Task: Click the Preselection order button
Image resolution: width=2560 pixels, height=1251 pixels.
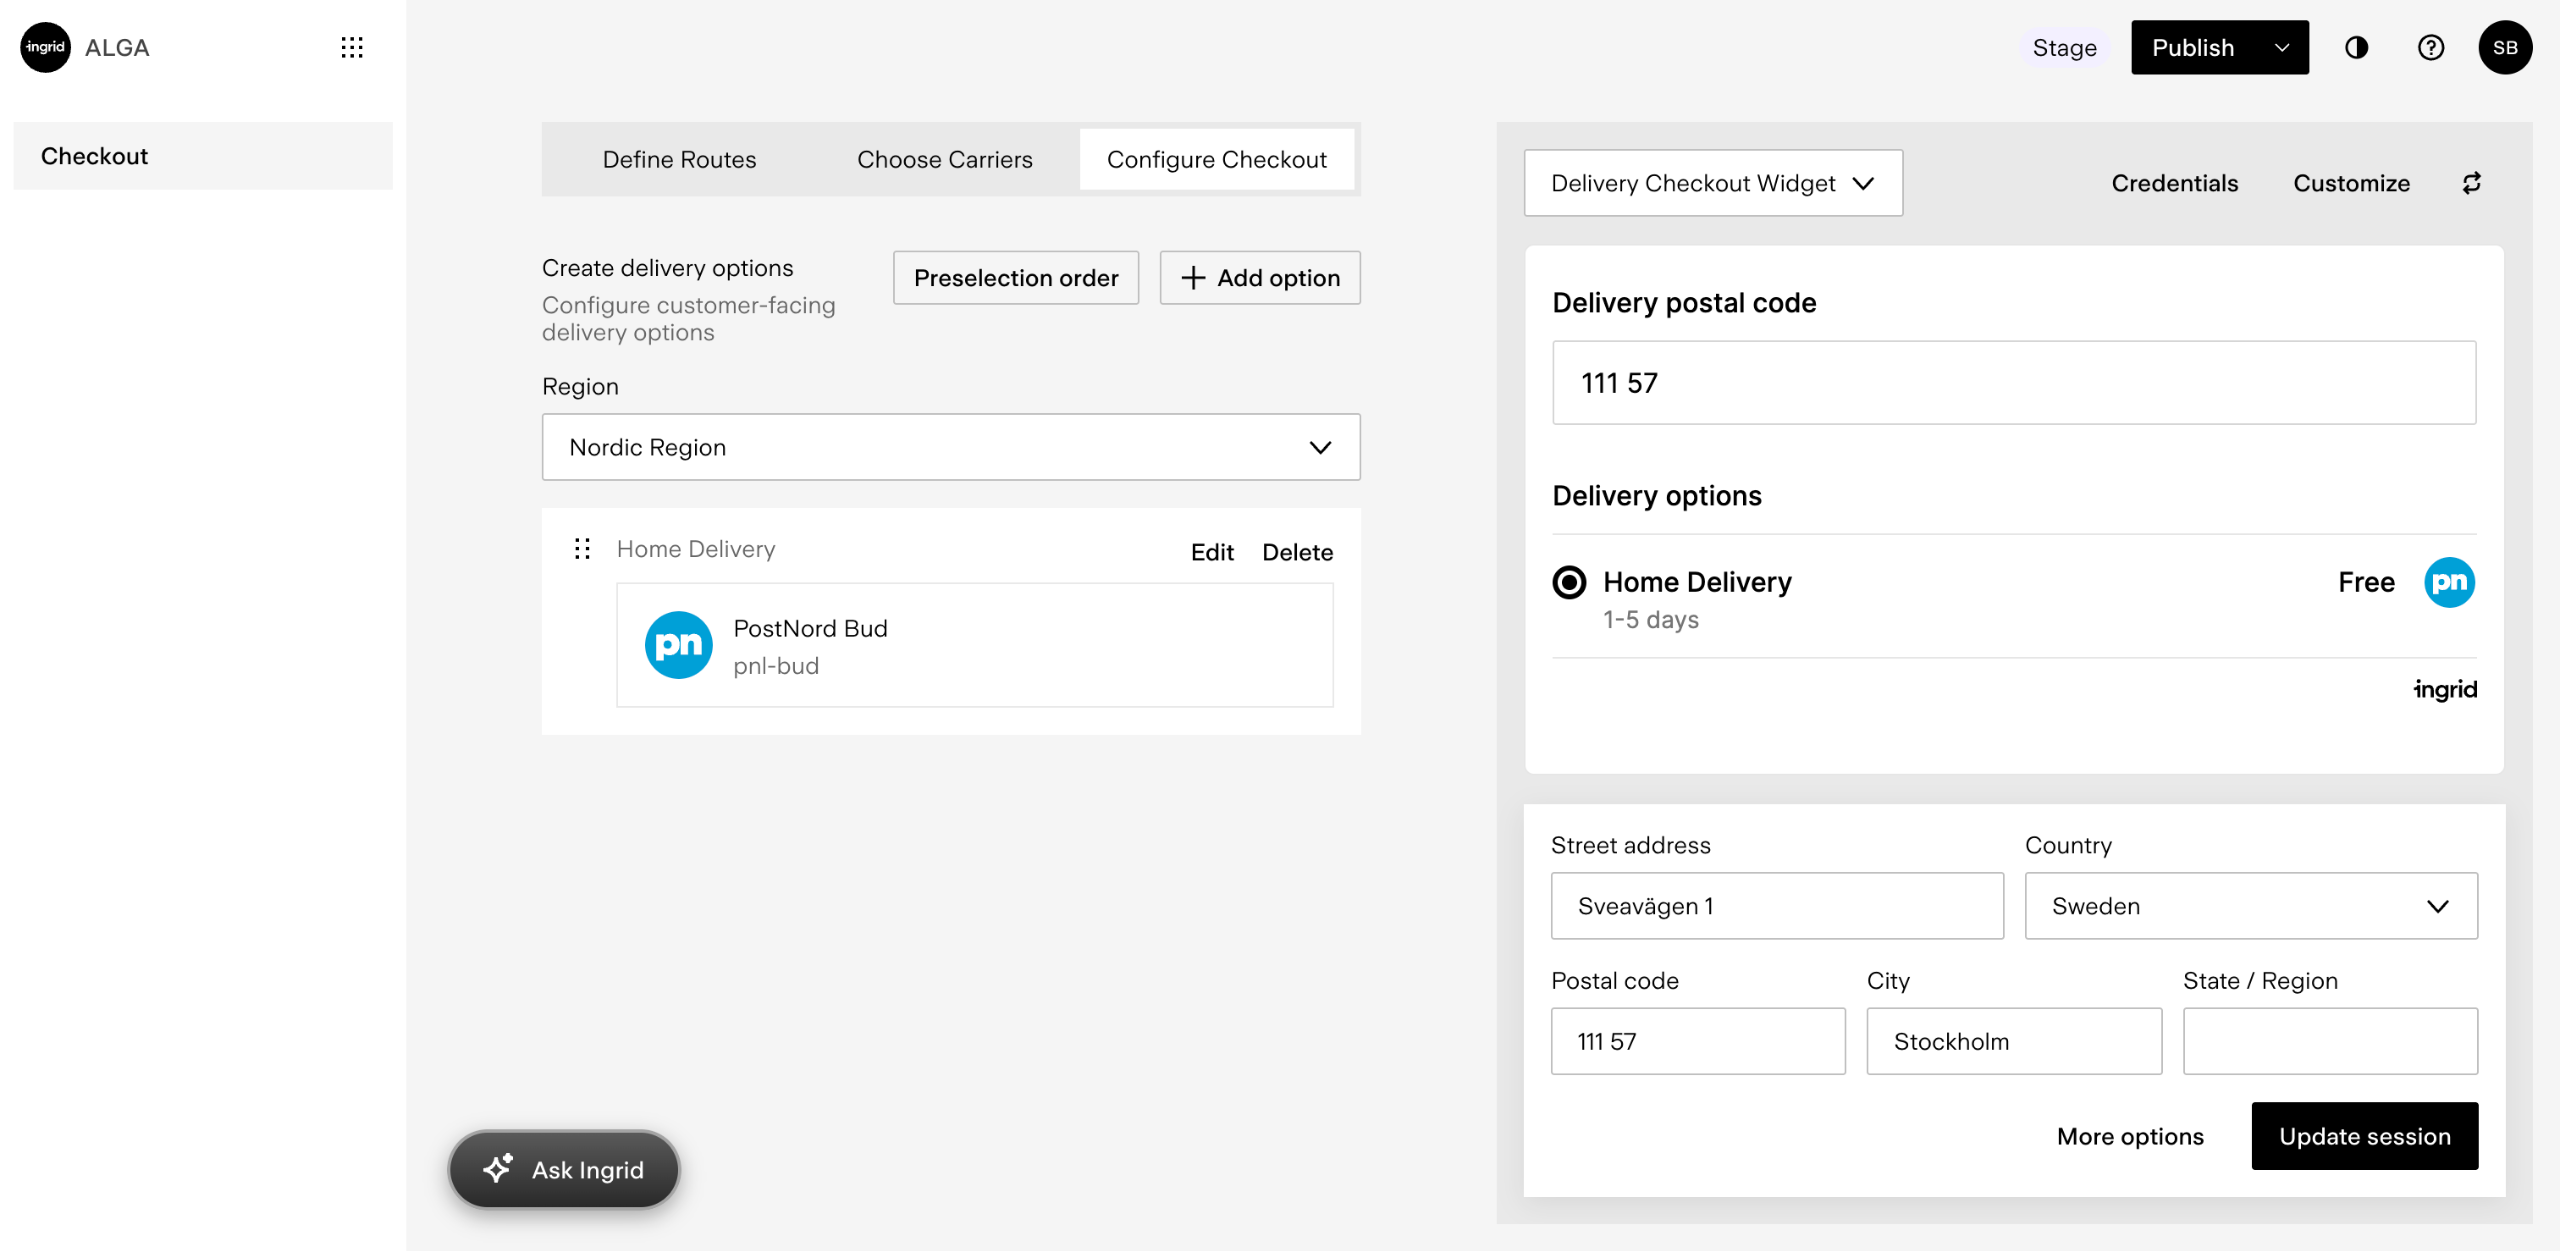Action: (1016, 278)
